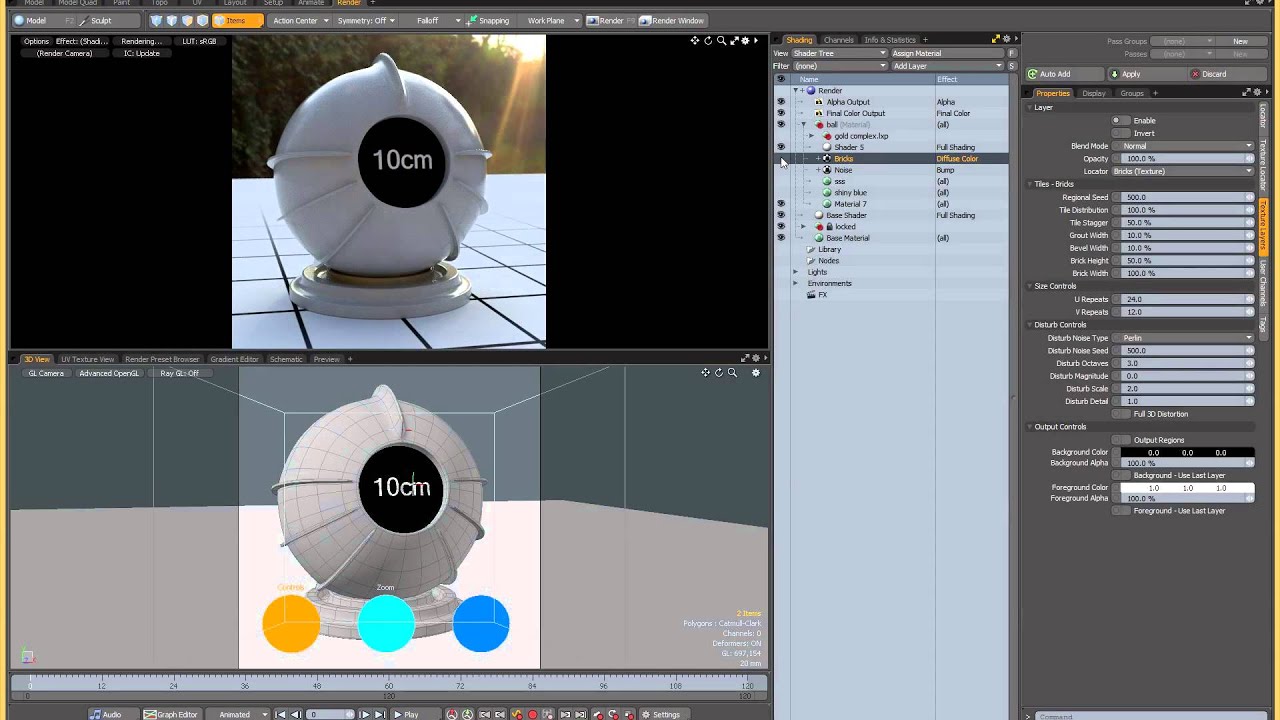This screenshot has width=1280, height=720.
Task: Select the Vertices selection mode icon
Action: click(156, 20)
